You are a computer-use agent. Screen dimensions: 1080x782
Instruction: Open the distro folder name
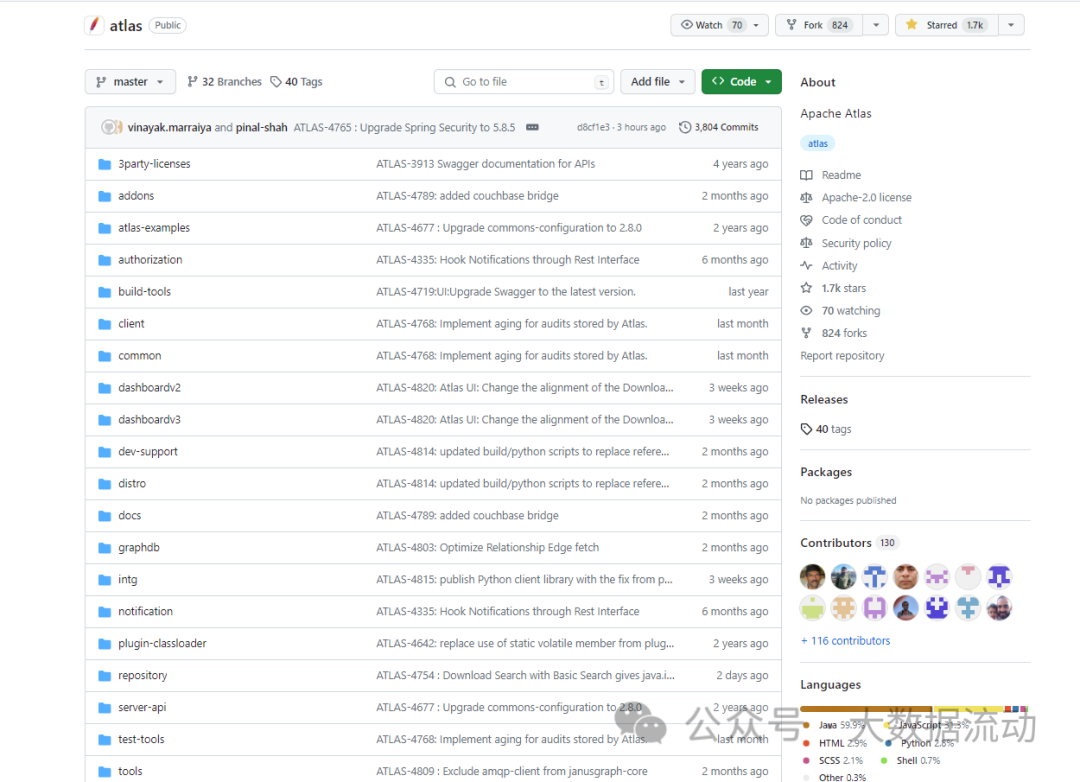pos(132,484)
